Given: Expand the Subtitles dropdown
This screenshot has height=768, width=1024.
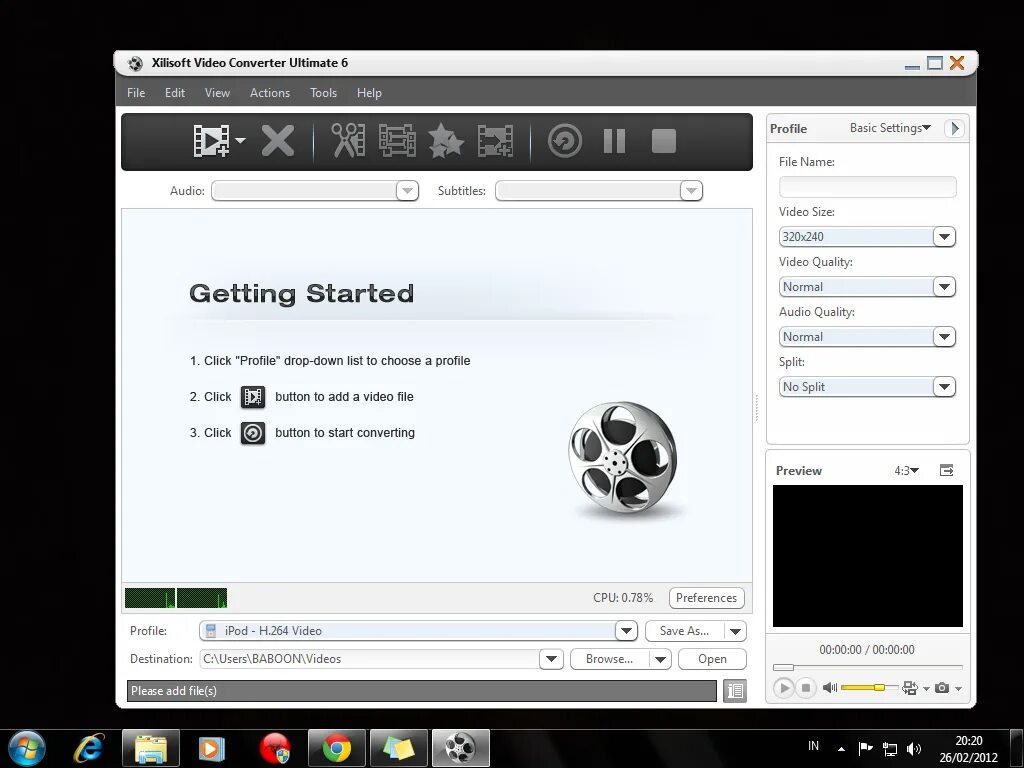Looking at the screenshot, I should point(691,191).
